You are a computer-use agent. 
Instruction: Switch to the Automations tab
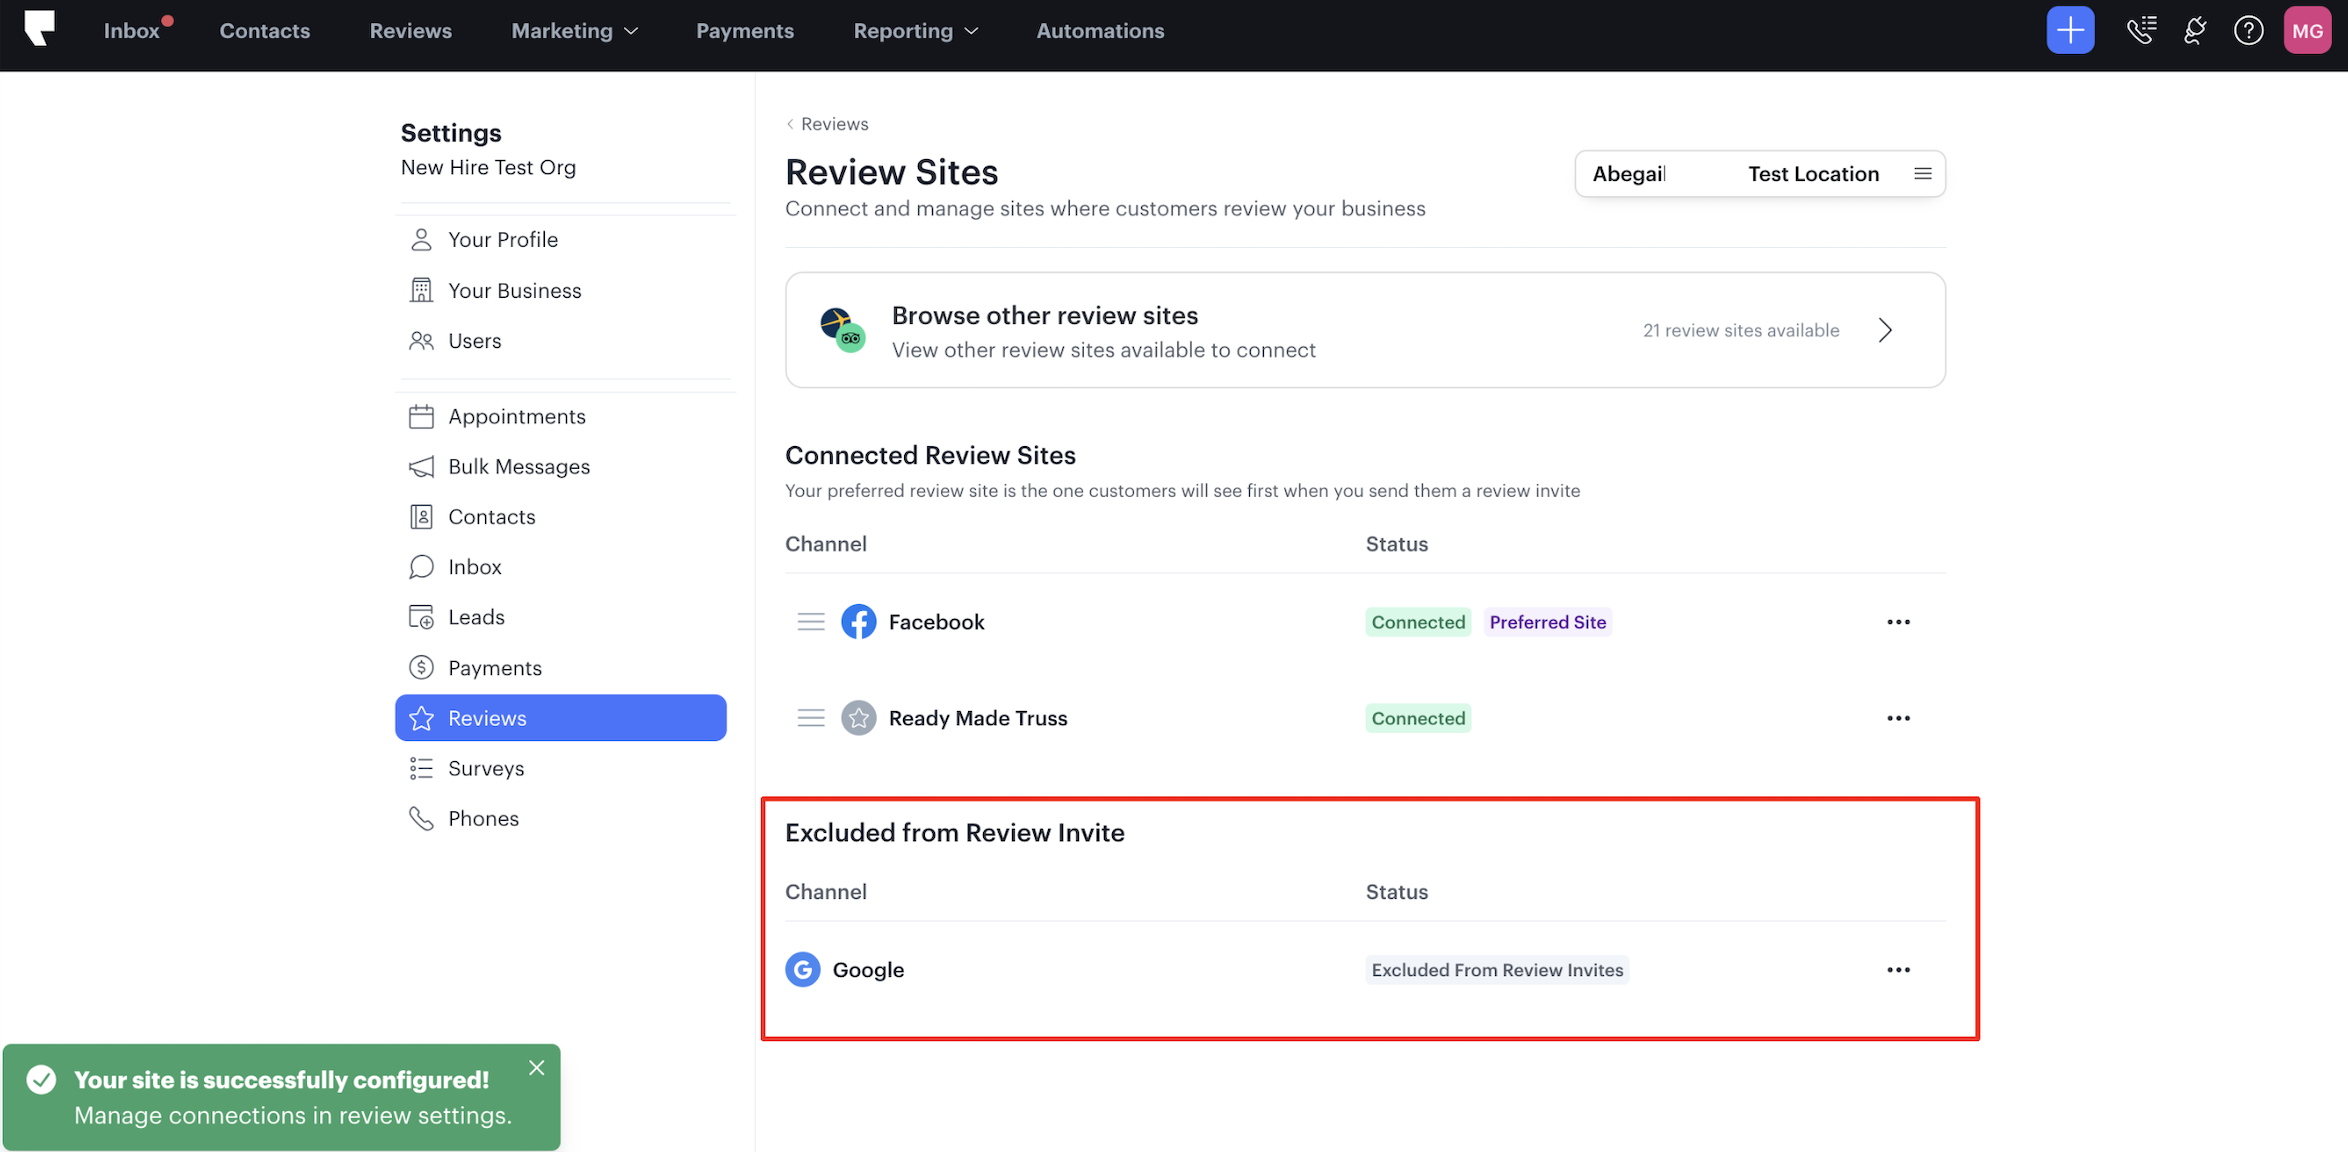pyautogui.click(x=1100, y=30)
